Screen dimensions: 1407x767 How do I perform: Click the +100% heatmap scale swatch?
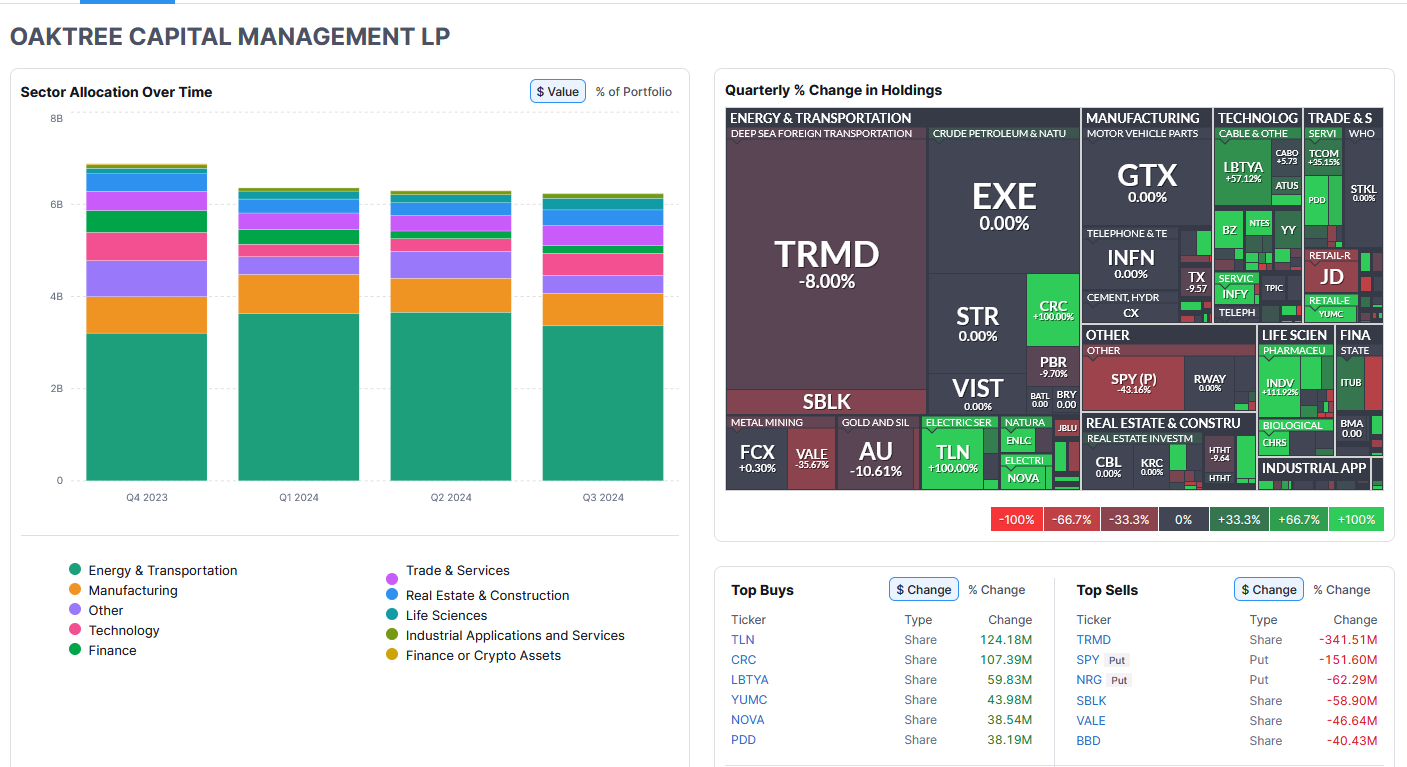click(1356, 519)
